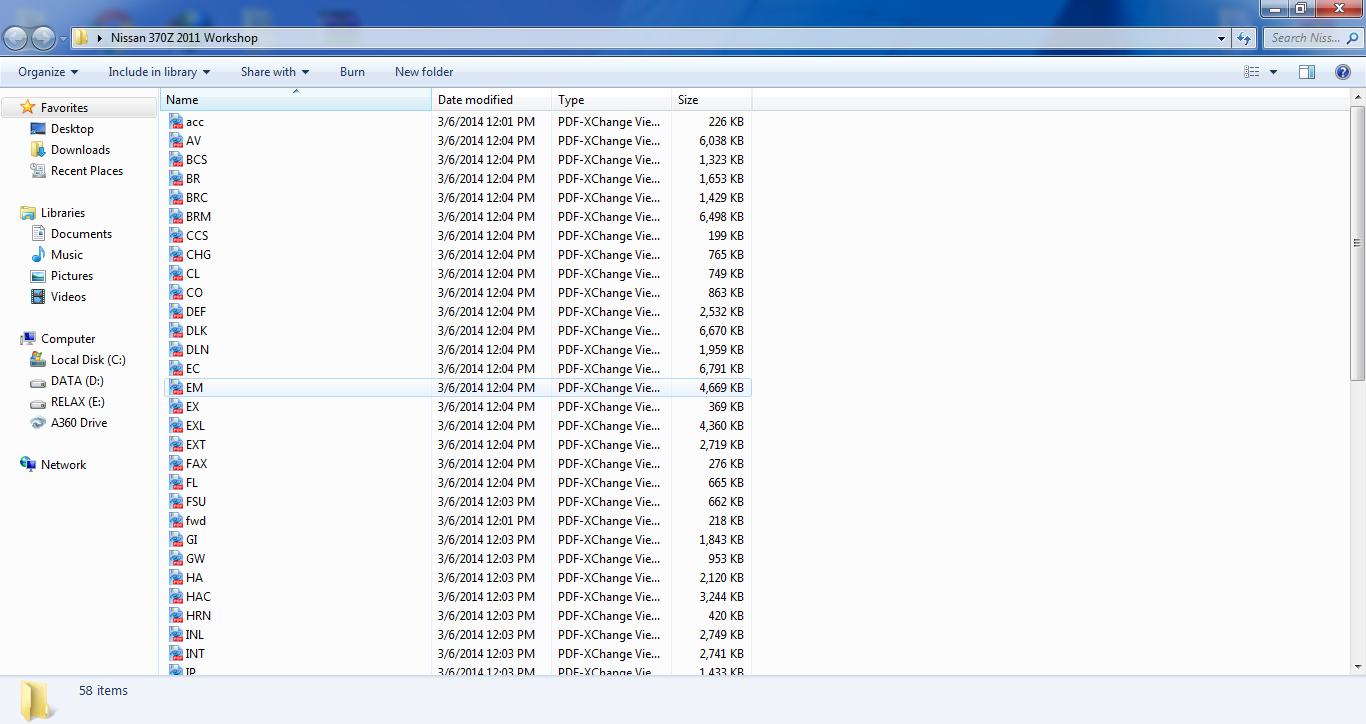
Task: Click the Forward navigation arrow button
Action: pos(44,38)
